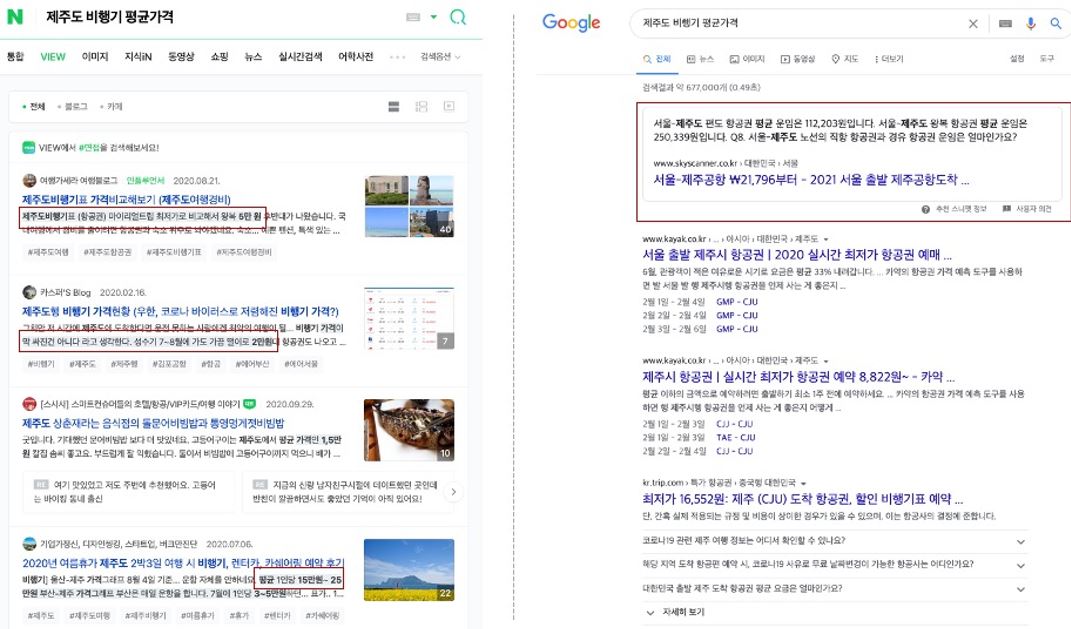Select the Naver 쇼핑 tab
This screenshot has width=1071, height=629.
tap(219, 57)
